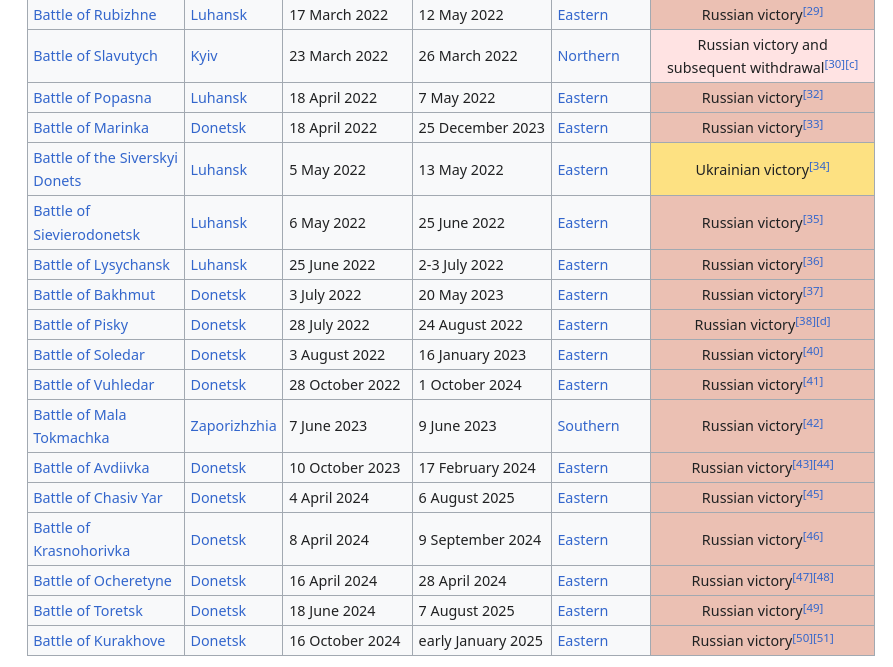Open the Battle of Avdiivka article
893x667 pixels.
(x=91, y=468)
